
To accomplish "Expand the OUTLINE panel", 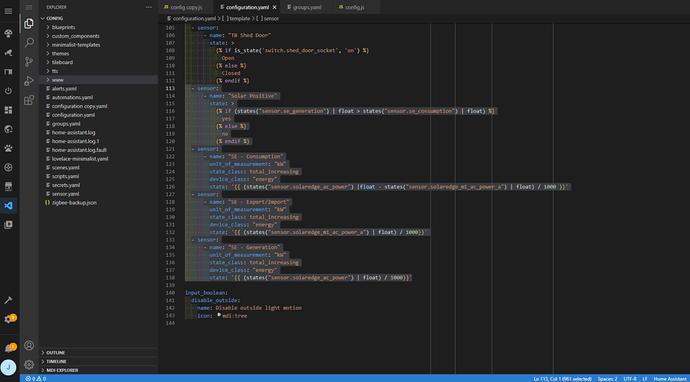I will click(x=98, y=353).
